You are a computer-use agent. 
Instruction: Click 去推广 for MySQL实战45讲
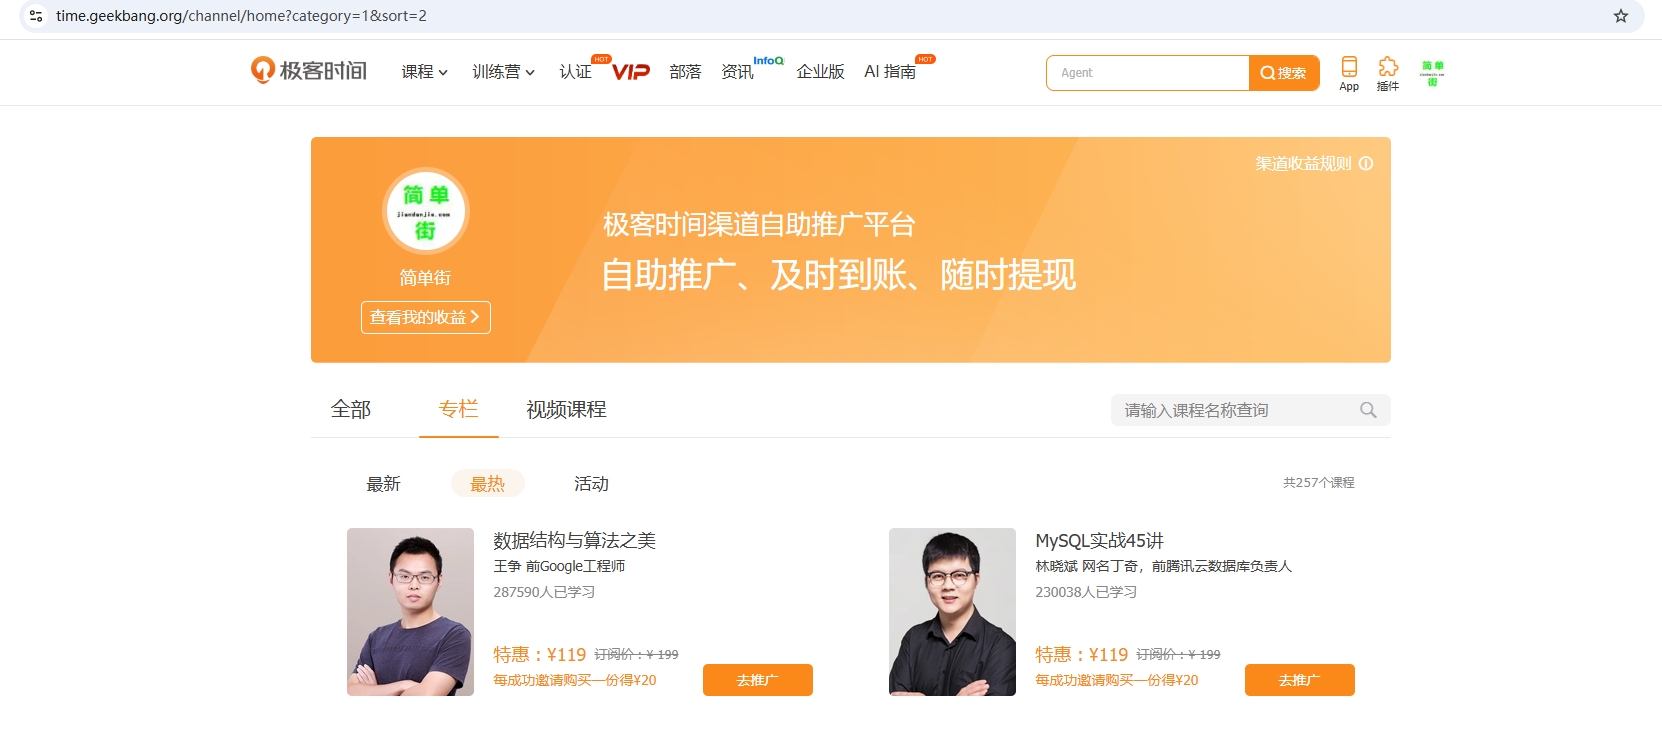click(1300, 680)
